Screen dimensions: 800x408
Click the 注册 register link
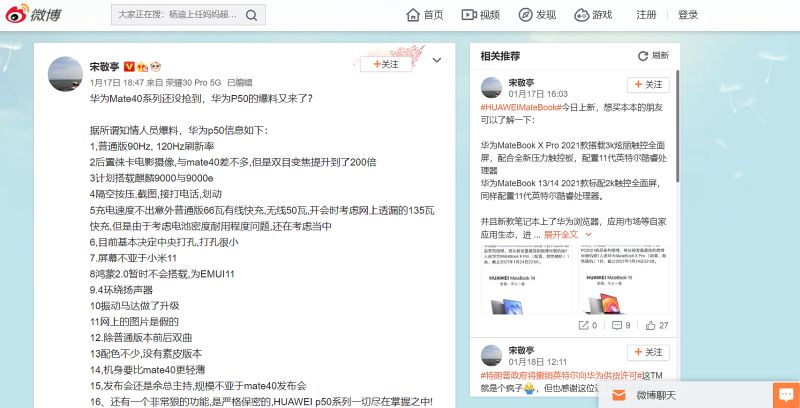[646, 15]
